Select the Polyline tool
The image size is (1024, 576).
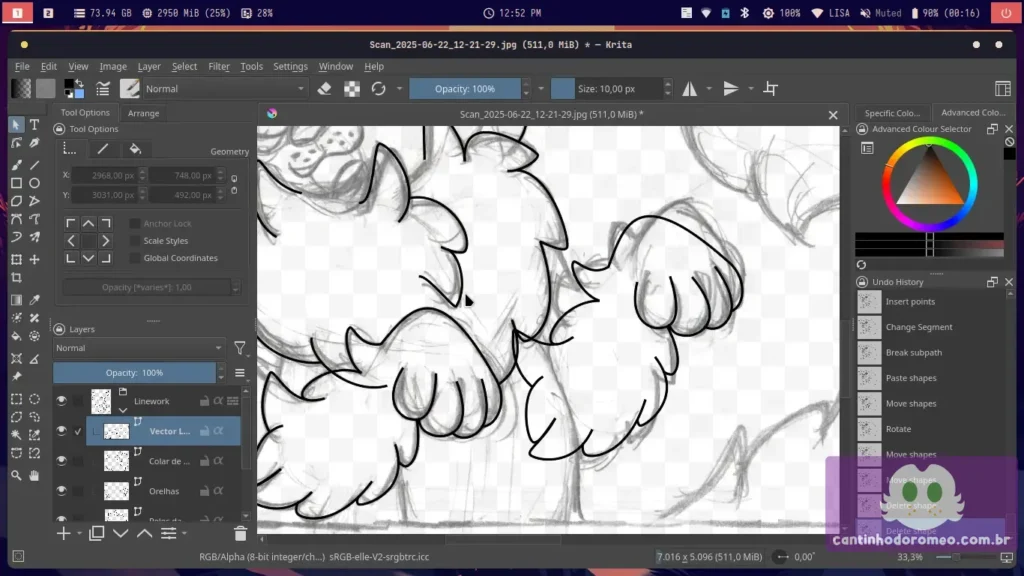point(35,201)
